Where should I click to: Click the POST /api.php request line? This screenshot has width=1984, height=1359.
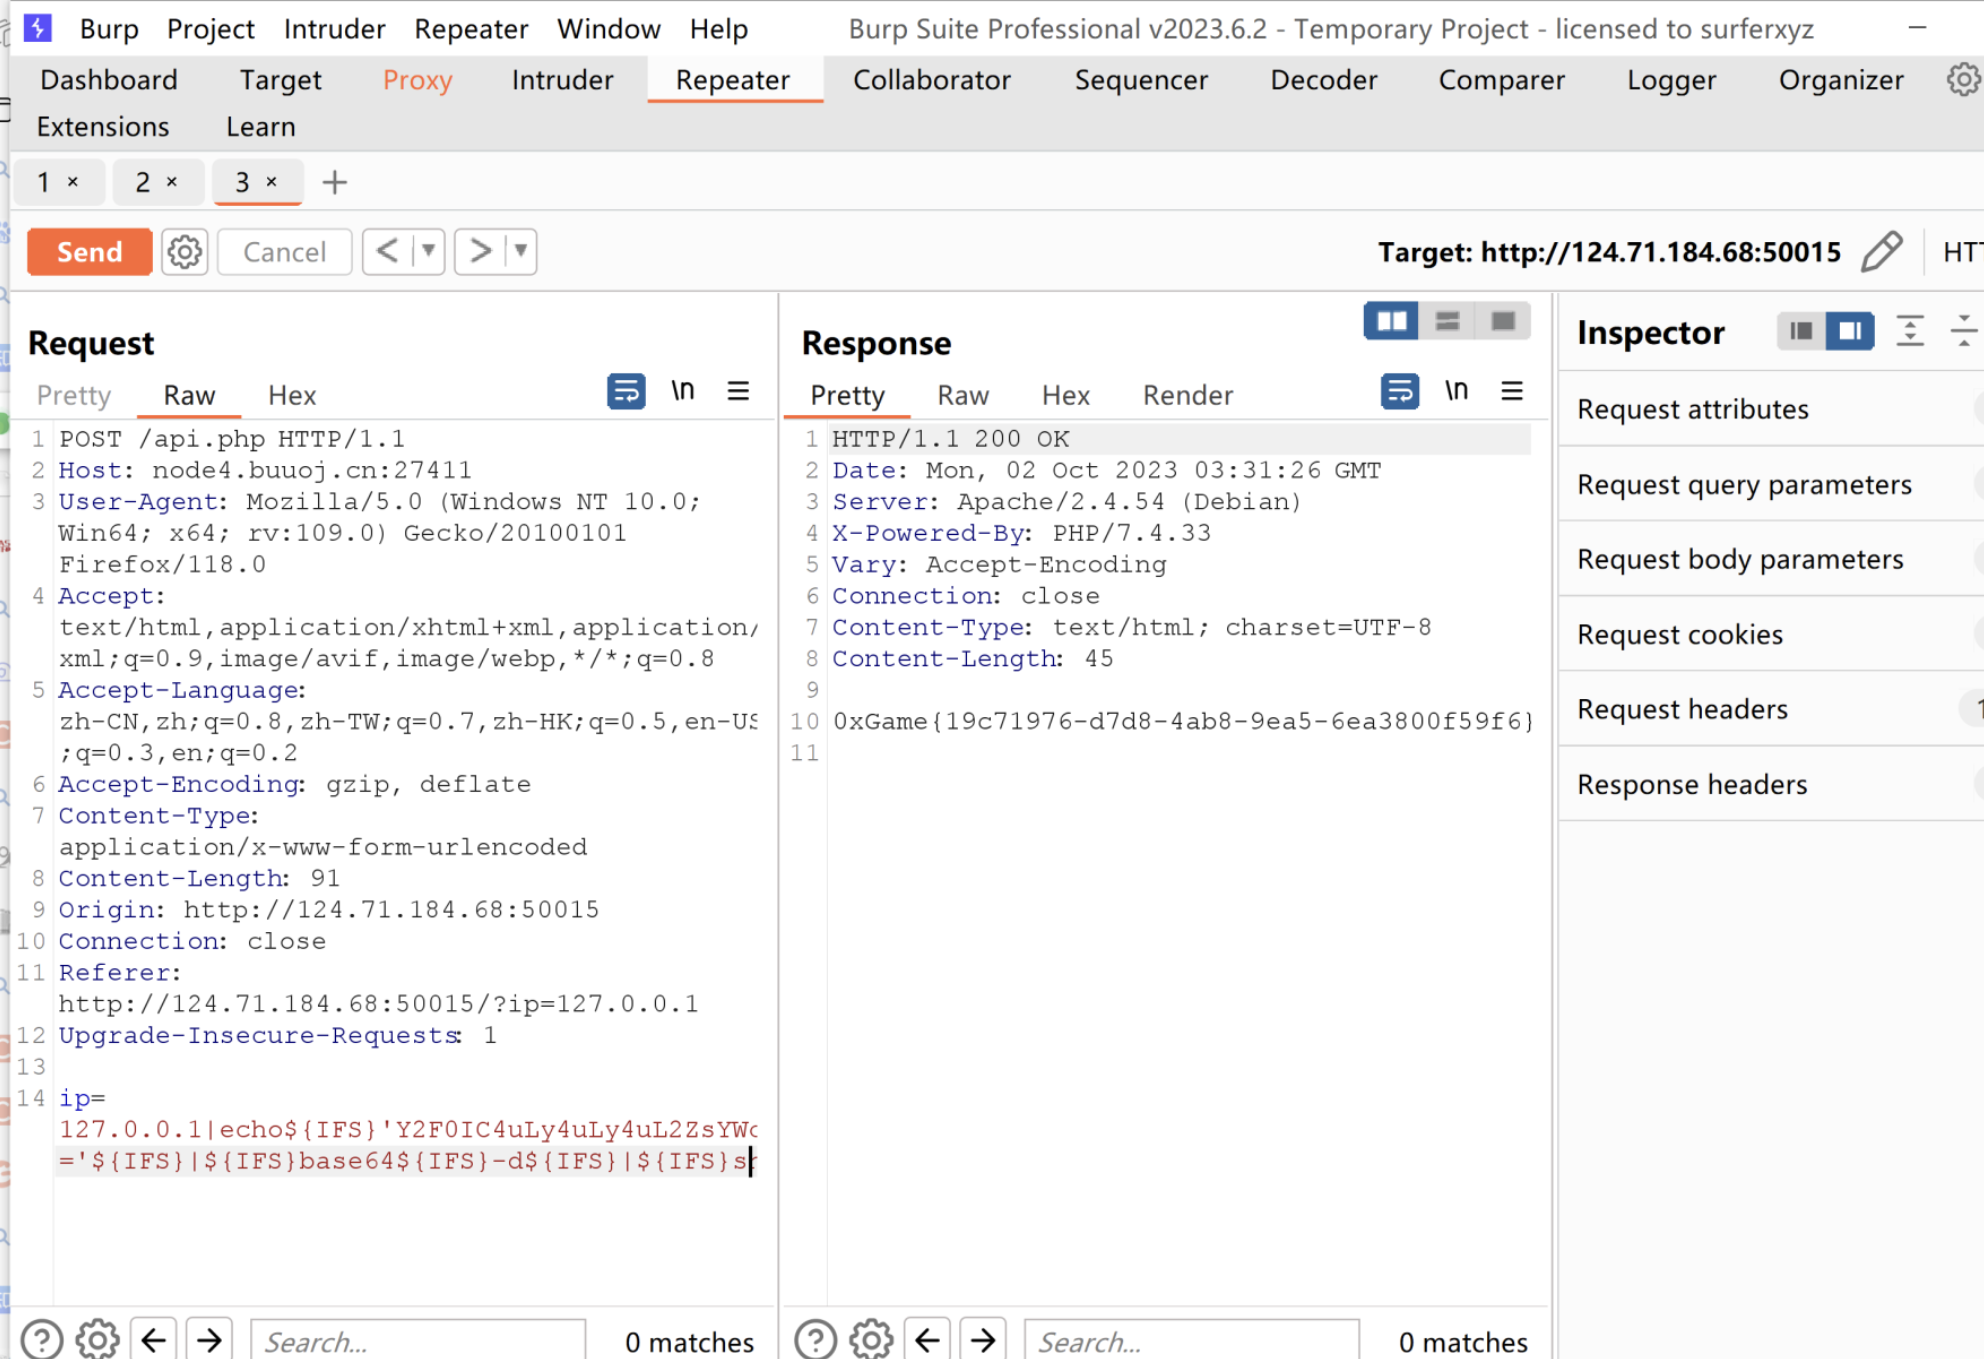tap(232, 439)
